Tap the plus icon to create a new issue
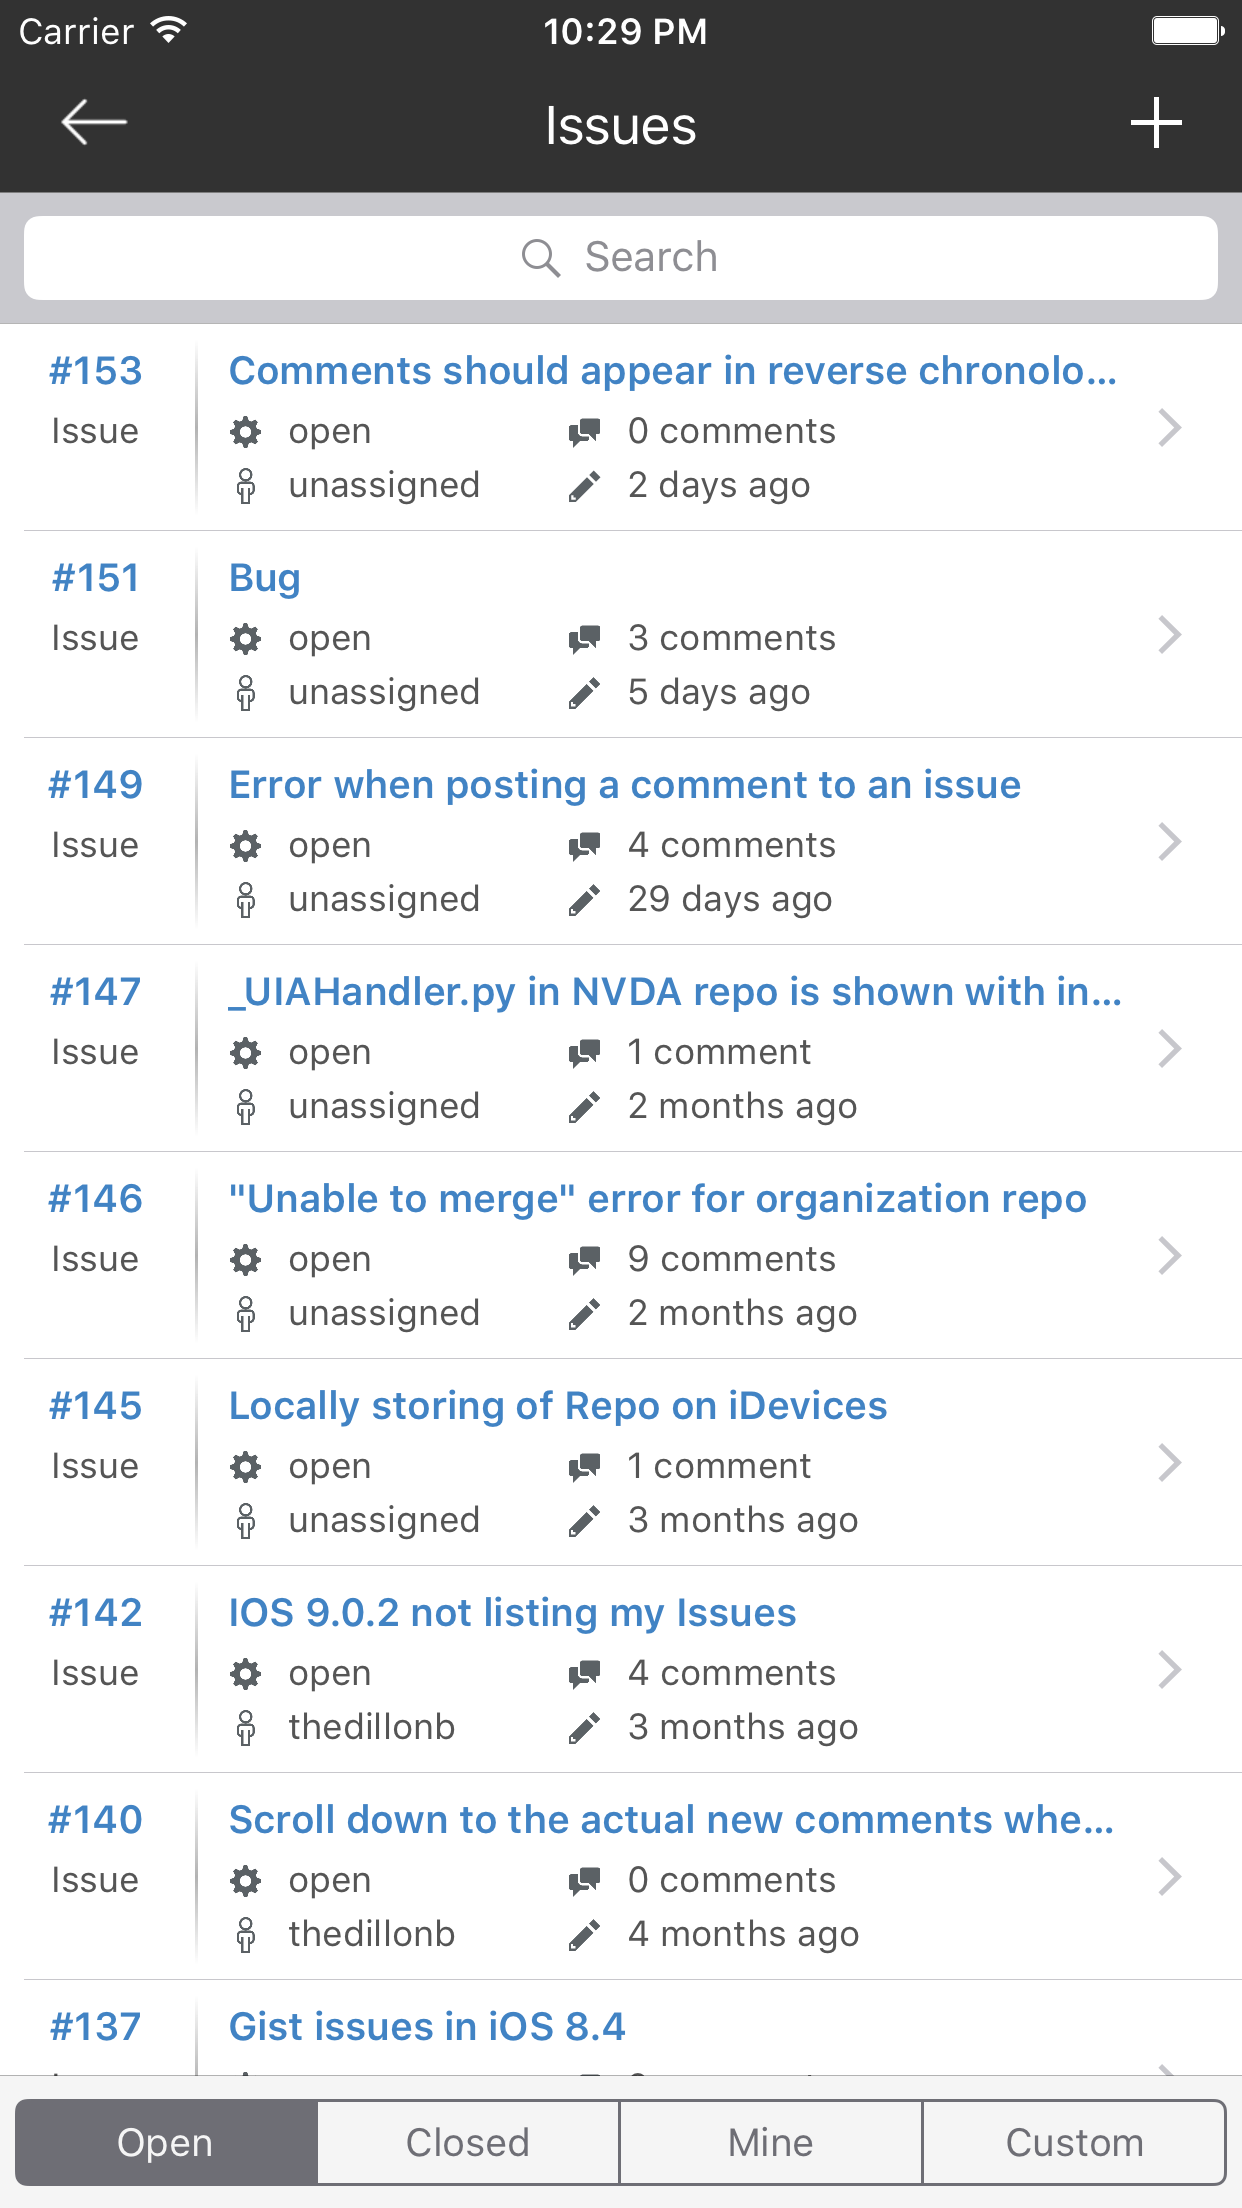Screen dimensions: 1242x2208 pyautogui.click(x=1155, y=124)
